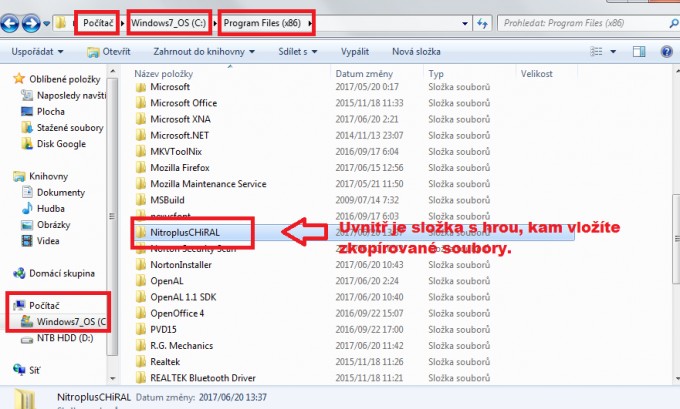Select the Počítač breadcrumb segment
Image resolution: width=680 pixels, height=409 pixels.
[98, 23]
